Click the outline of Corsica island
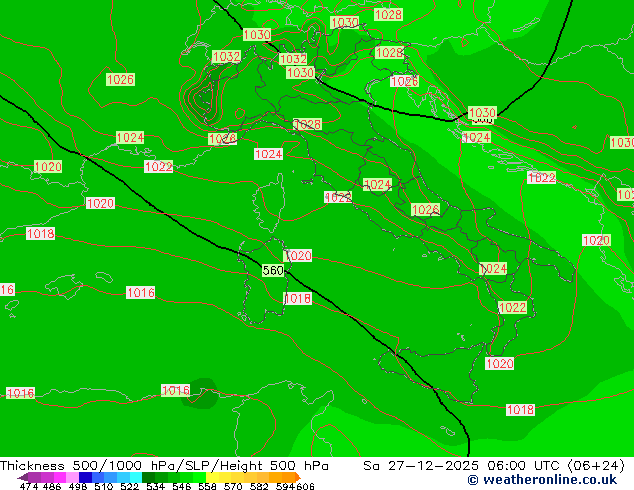Image resolution: width=634 pixels, height=490 pixels. pyautogui.click(x=268, y=203)
